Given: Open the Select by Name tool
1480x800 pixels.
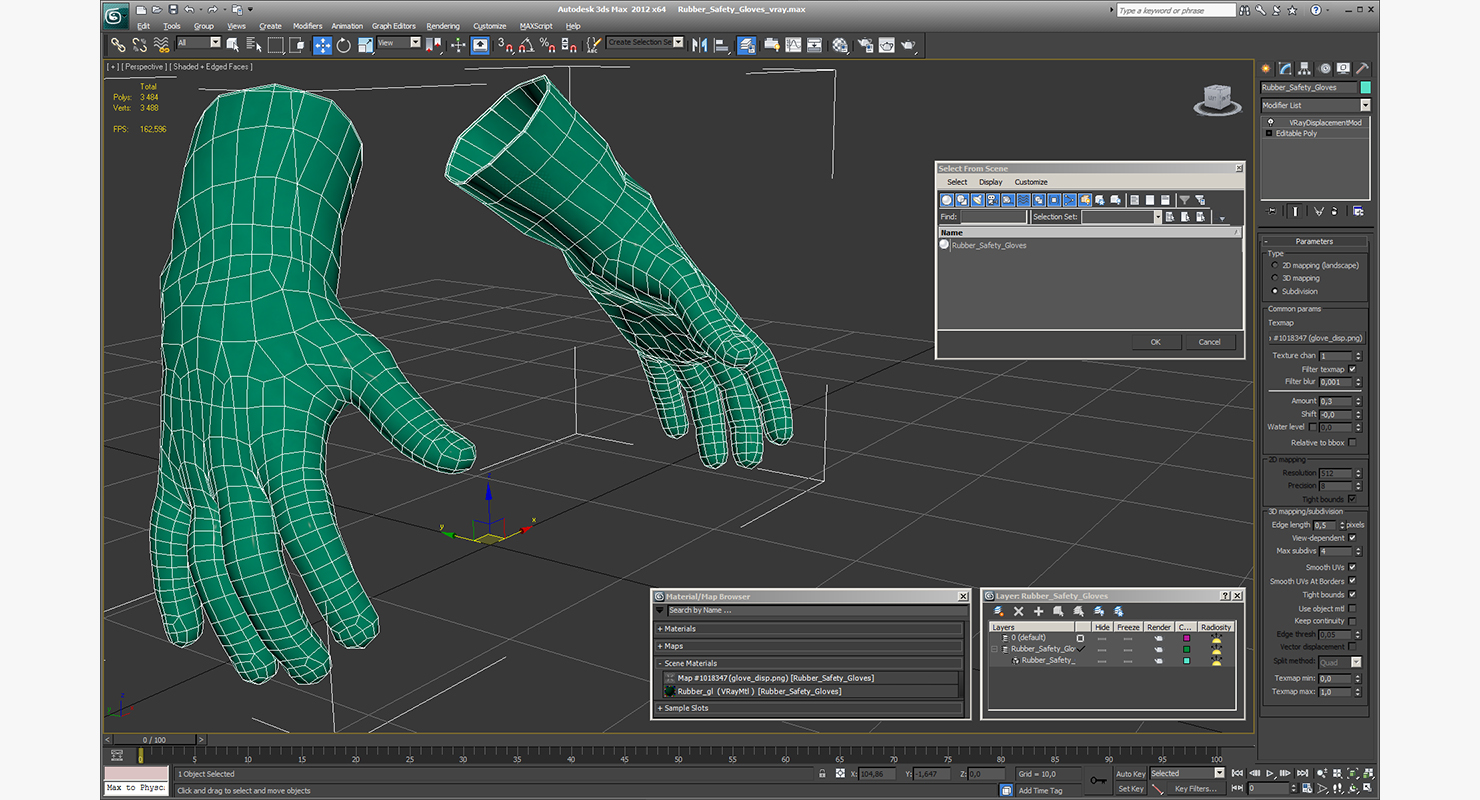Looking at the screenshot, I should click(253, 44).
